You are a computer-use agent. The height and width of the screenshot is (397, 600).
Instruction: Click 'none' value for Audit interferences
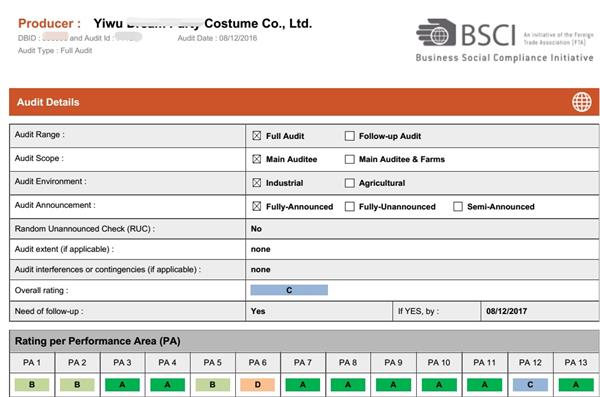(x=261, y=270)
